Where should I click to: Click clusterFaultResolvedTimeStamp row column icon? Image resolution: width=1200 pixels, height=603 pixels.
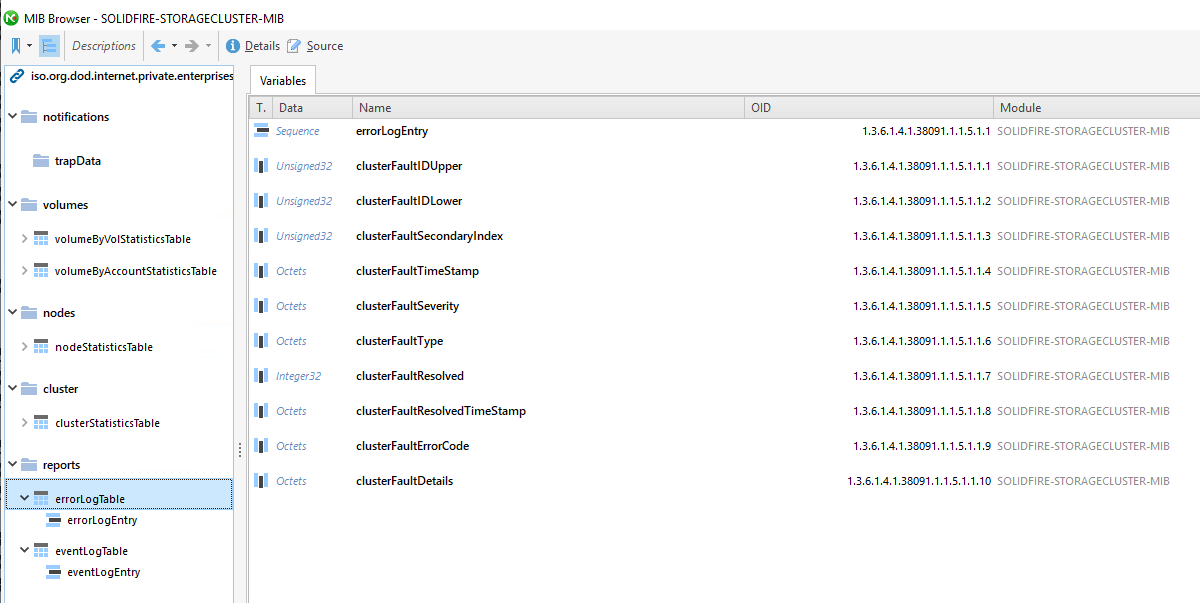coord(261,411)
